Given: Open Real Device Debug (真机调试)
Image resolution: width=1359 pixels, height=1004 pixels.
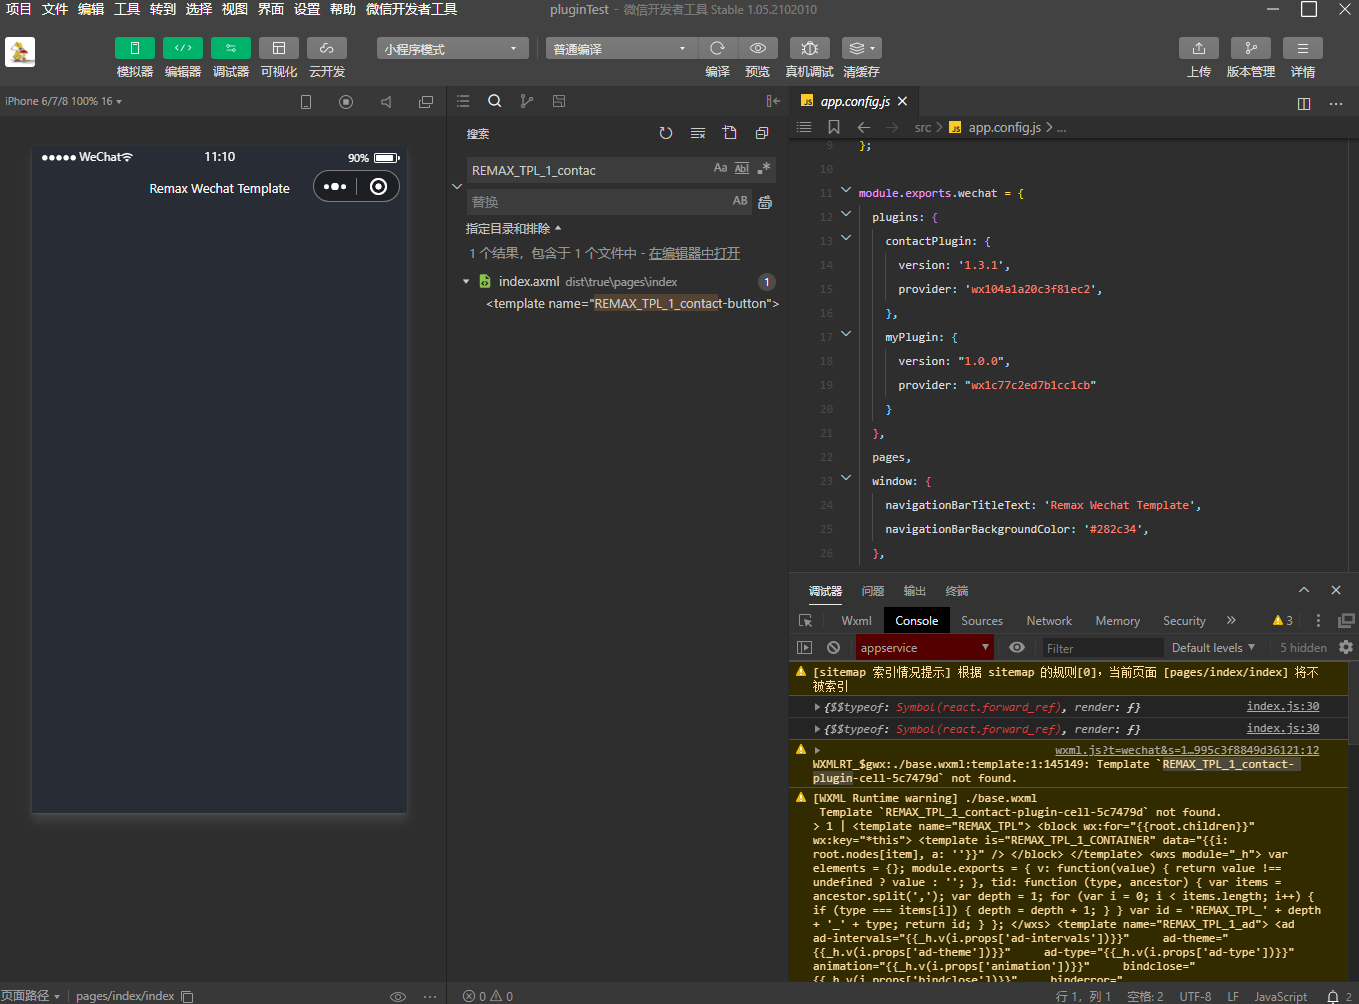Looking at the screenshot, I should coord(809,48).
